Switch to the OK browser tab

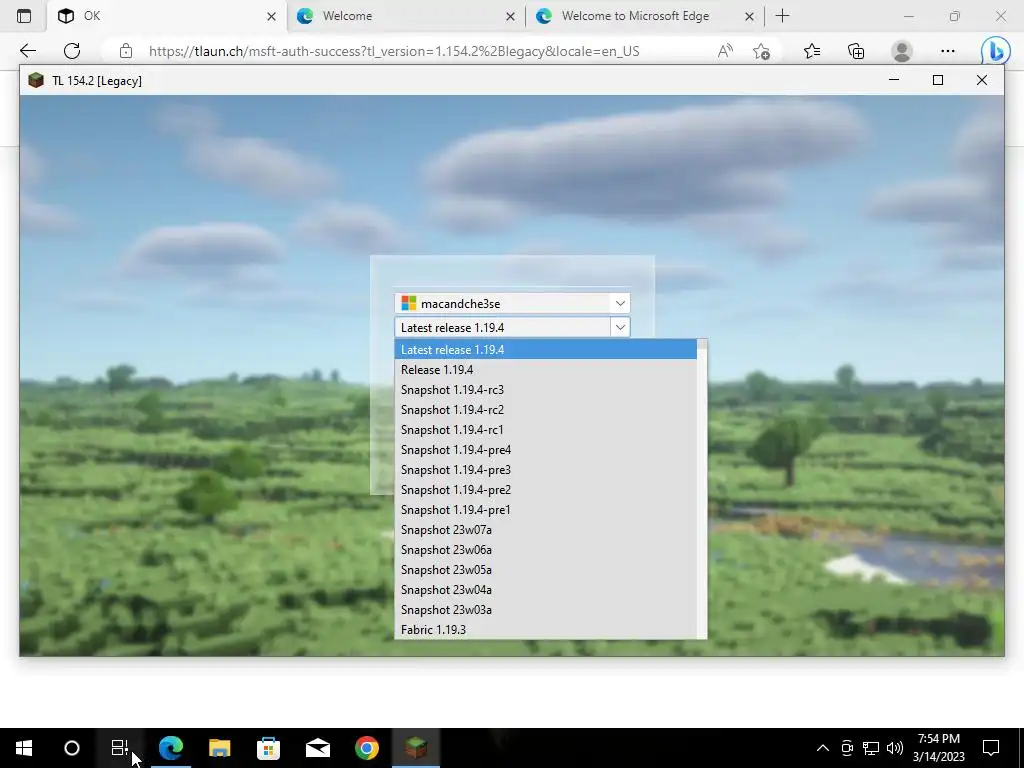(x=167, y=16)
